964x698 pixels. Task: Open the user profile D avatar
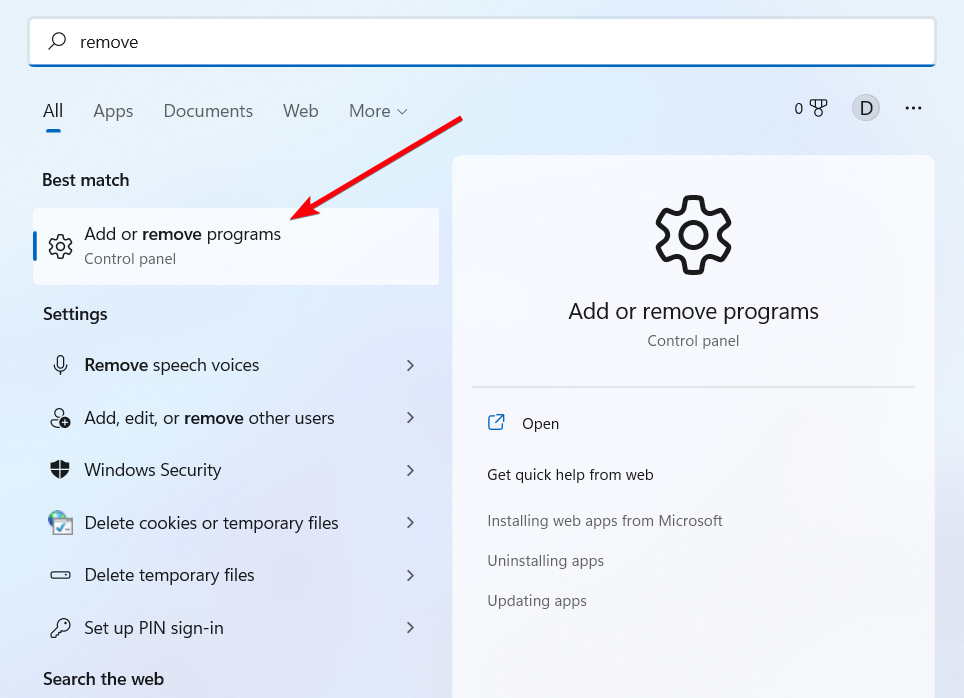865,108
